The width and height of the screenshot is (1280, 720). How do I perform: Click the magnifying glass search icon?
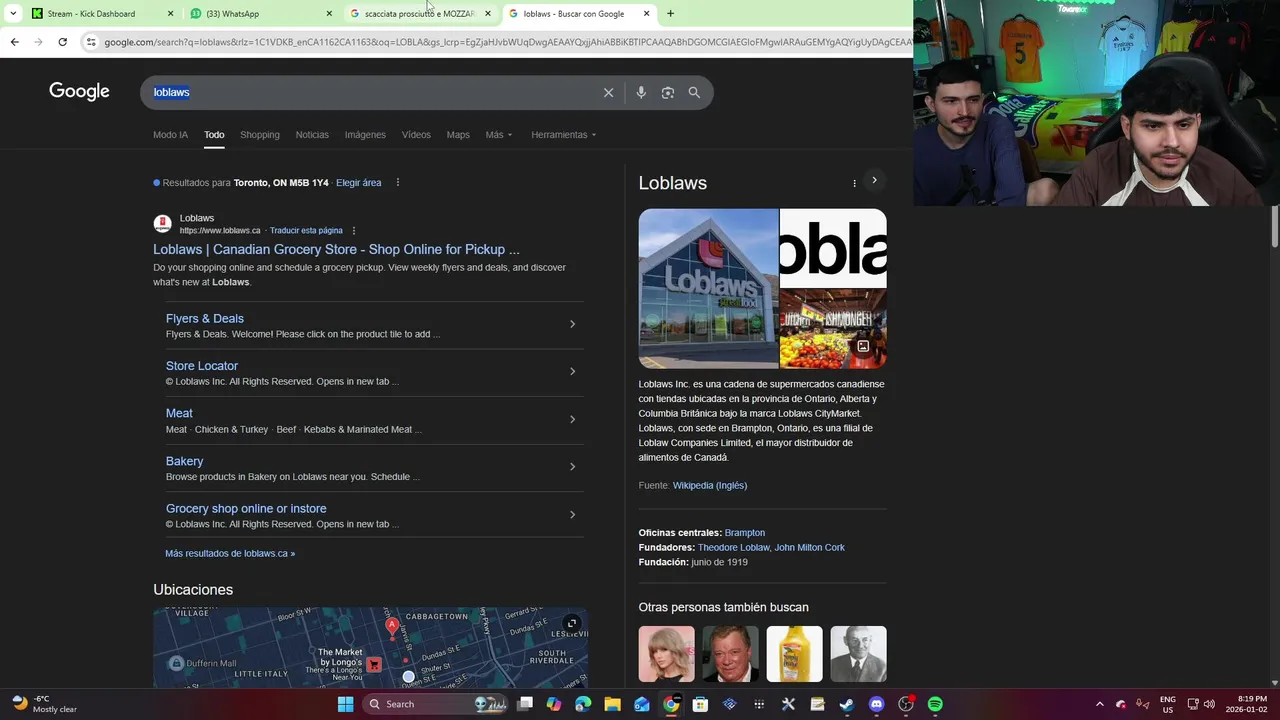coord(694,92)
